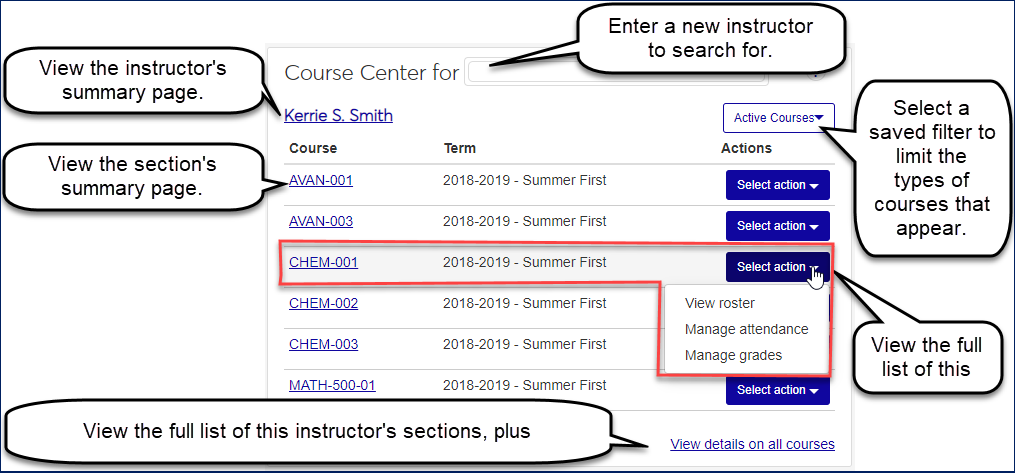
Task: Click the Term column header
Action: [460, 149]
